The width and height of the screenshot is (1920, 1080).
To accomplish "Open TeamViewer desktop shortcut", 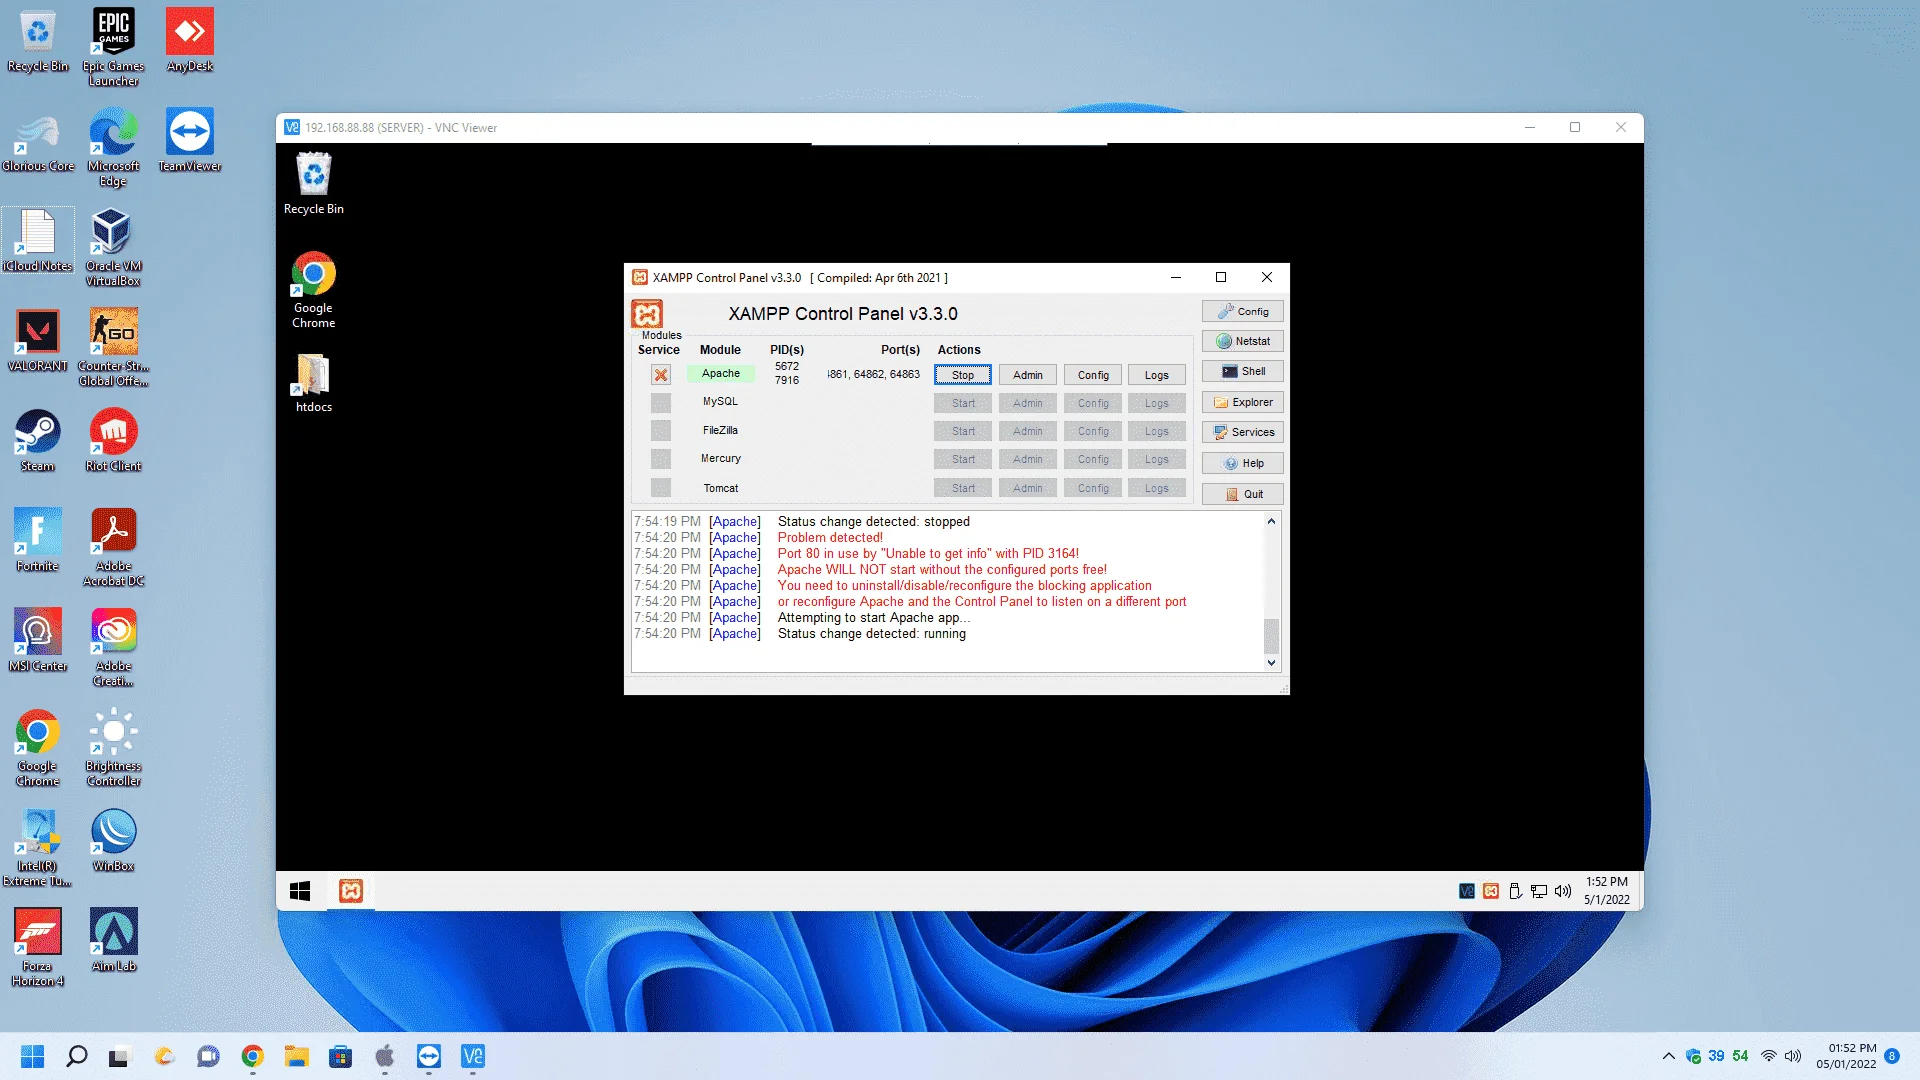I will 190,140.
